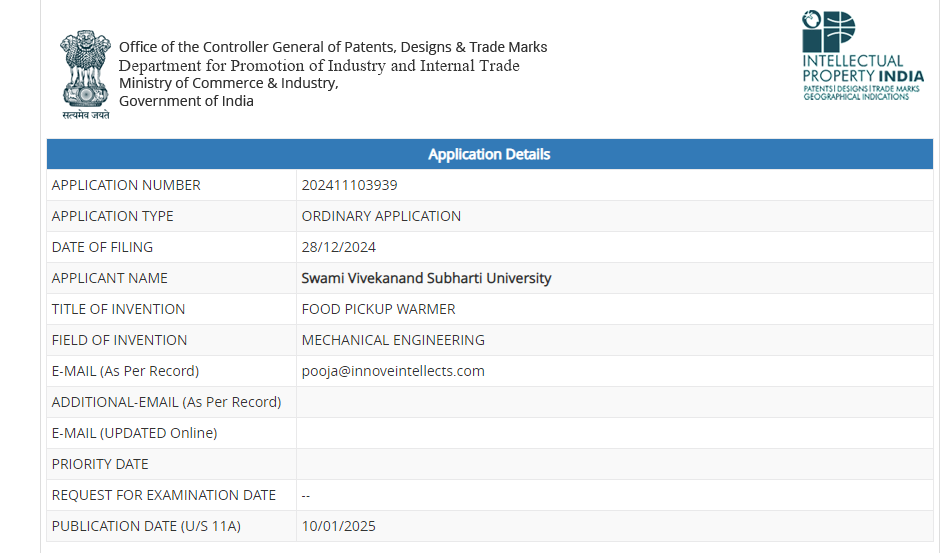The height and width of the screenshot is (553, 950).
Task: Click the publication date 10/01/2025
Action: [339, 526]
